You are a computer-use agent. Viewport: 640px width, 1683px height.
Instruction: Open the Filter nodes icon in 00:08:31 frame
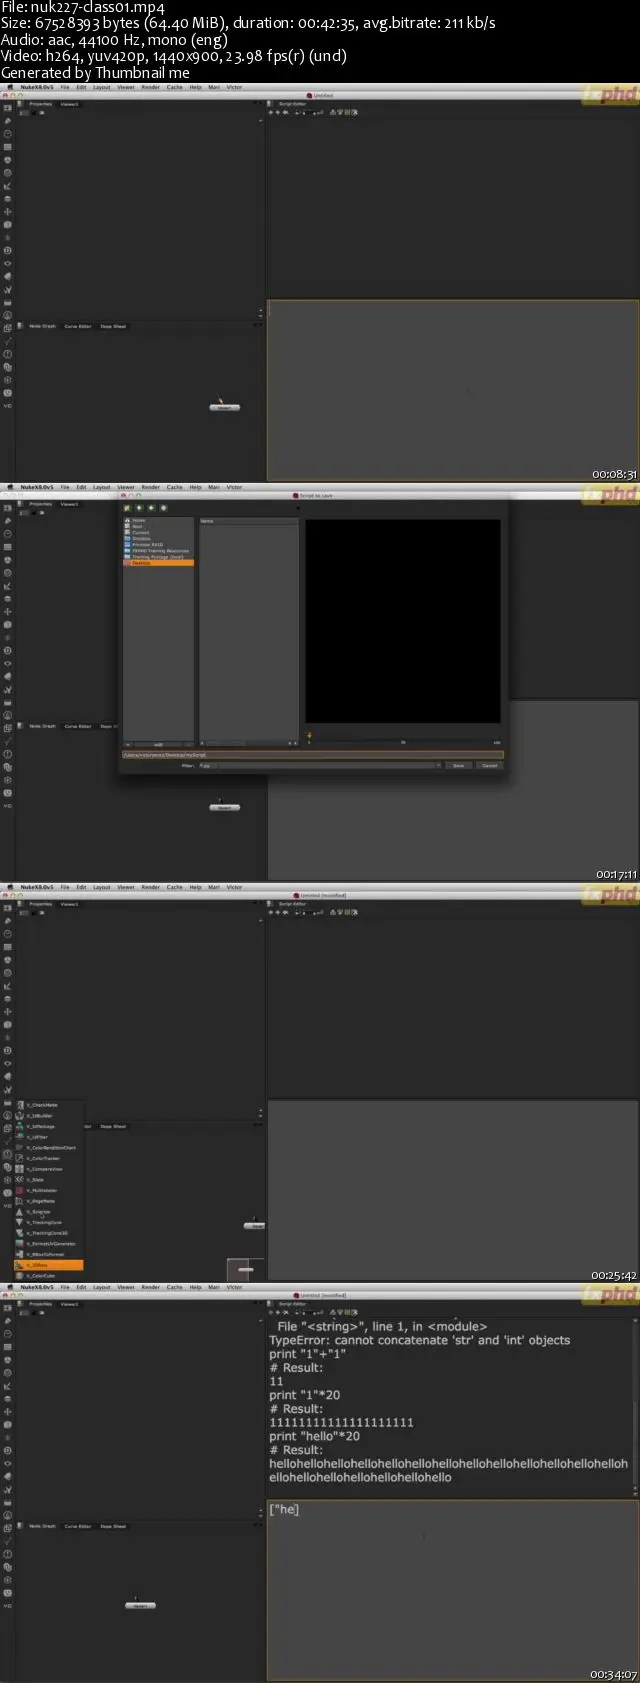point(7,173)
